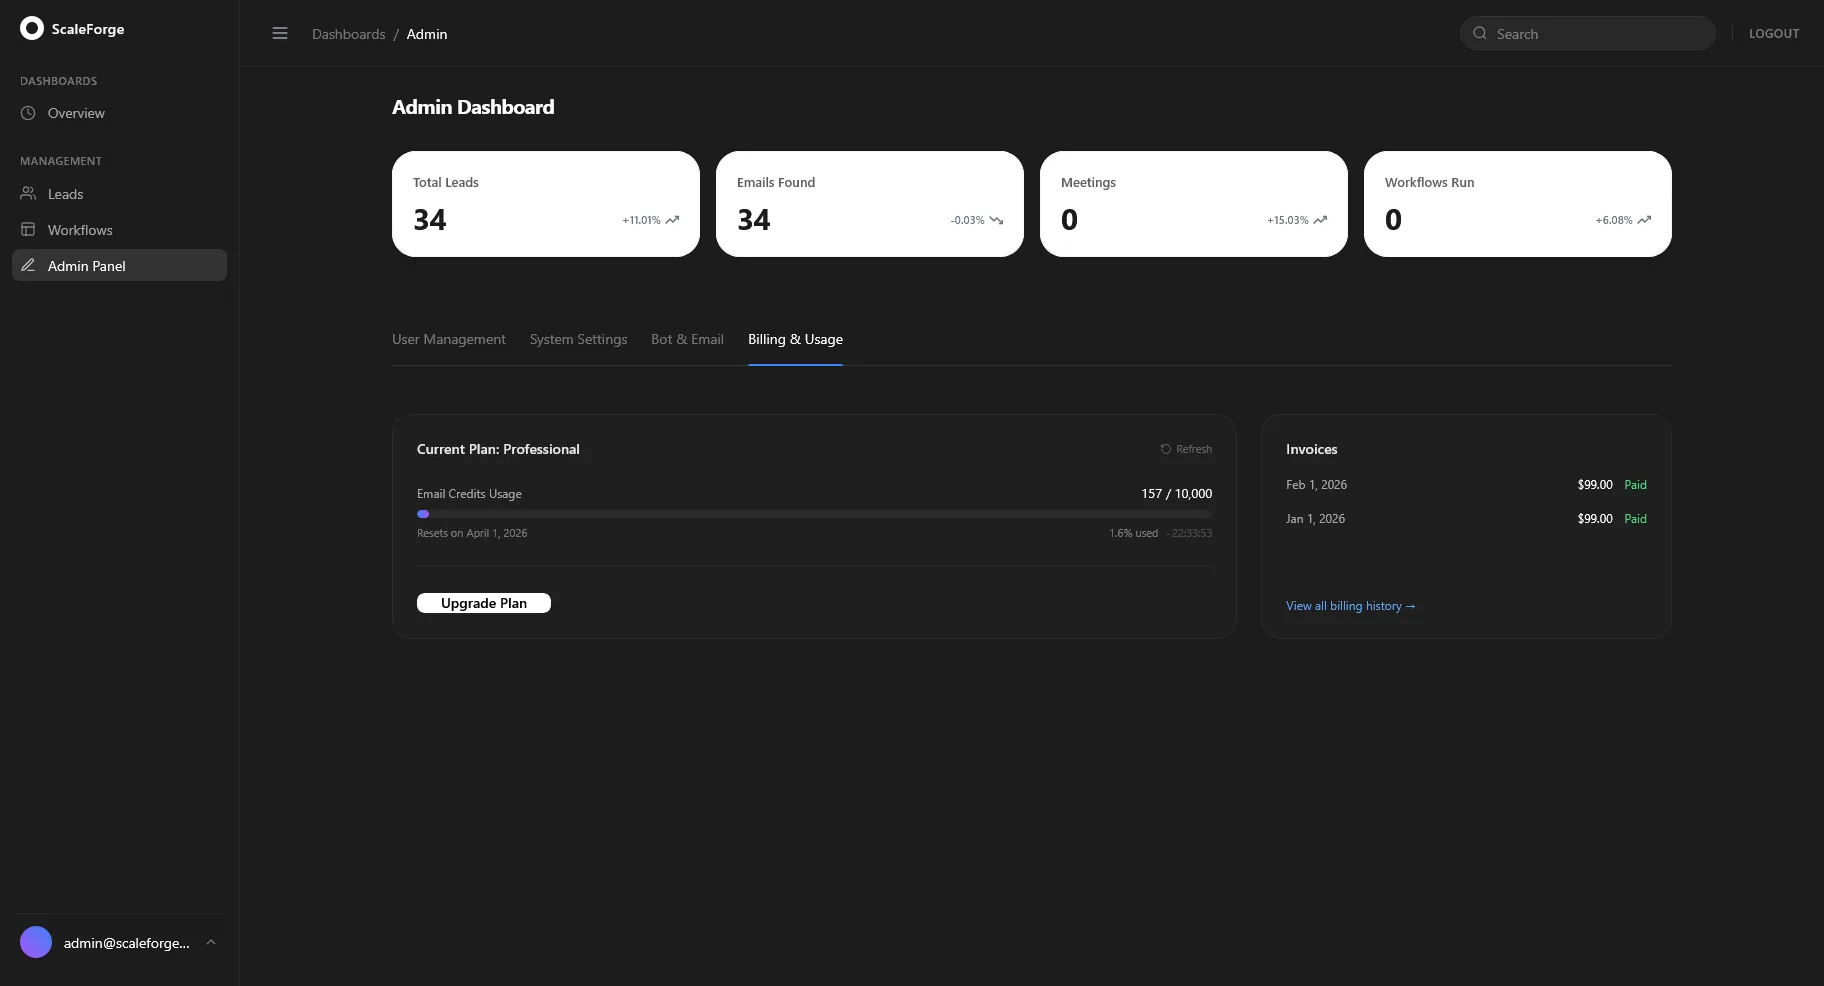Click the Meetings trend-up arrow

click(x=1320, y=220)
